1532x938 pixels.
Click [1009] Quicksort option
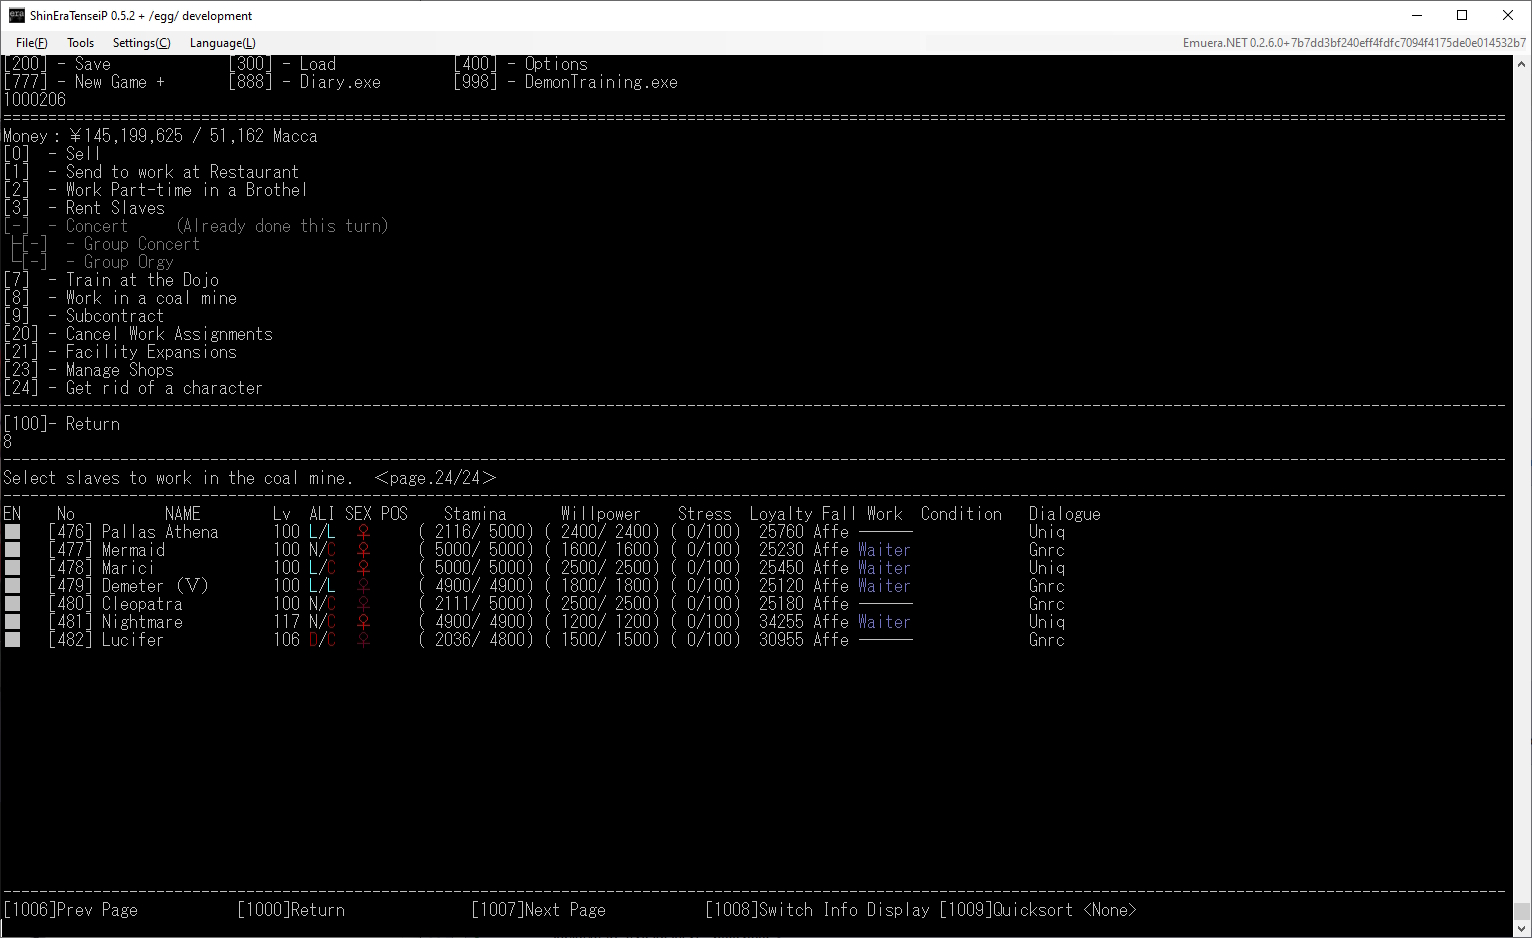[1037, 910]
